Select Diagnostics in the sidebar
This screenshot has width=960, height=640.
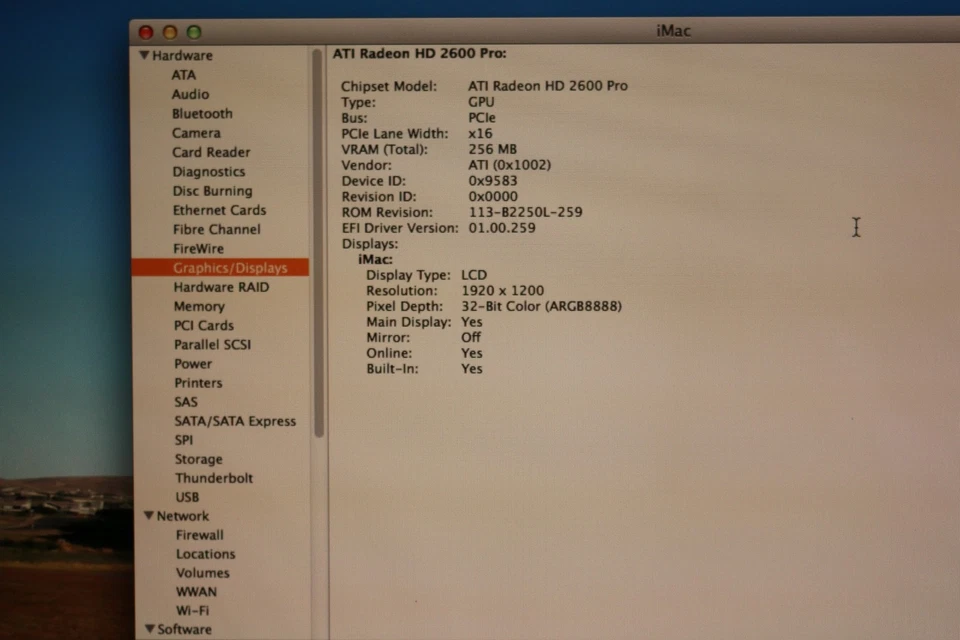(208, 171)
